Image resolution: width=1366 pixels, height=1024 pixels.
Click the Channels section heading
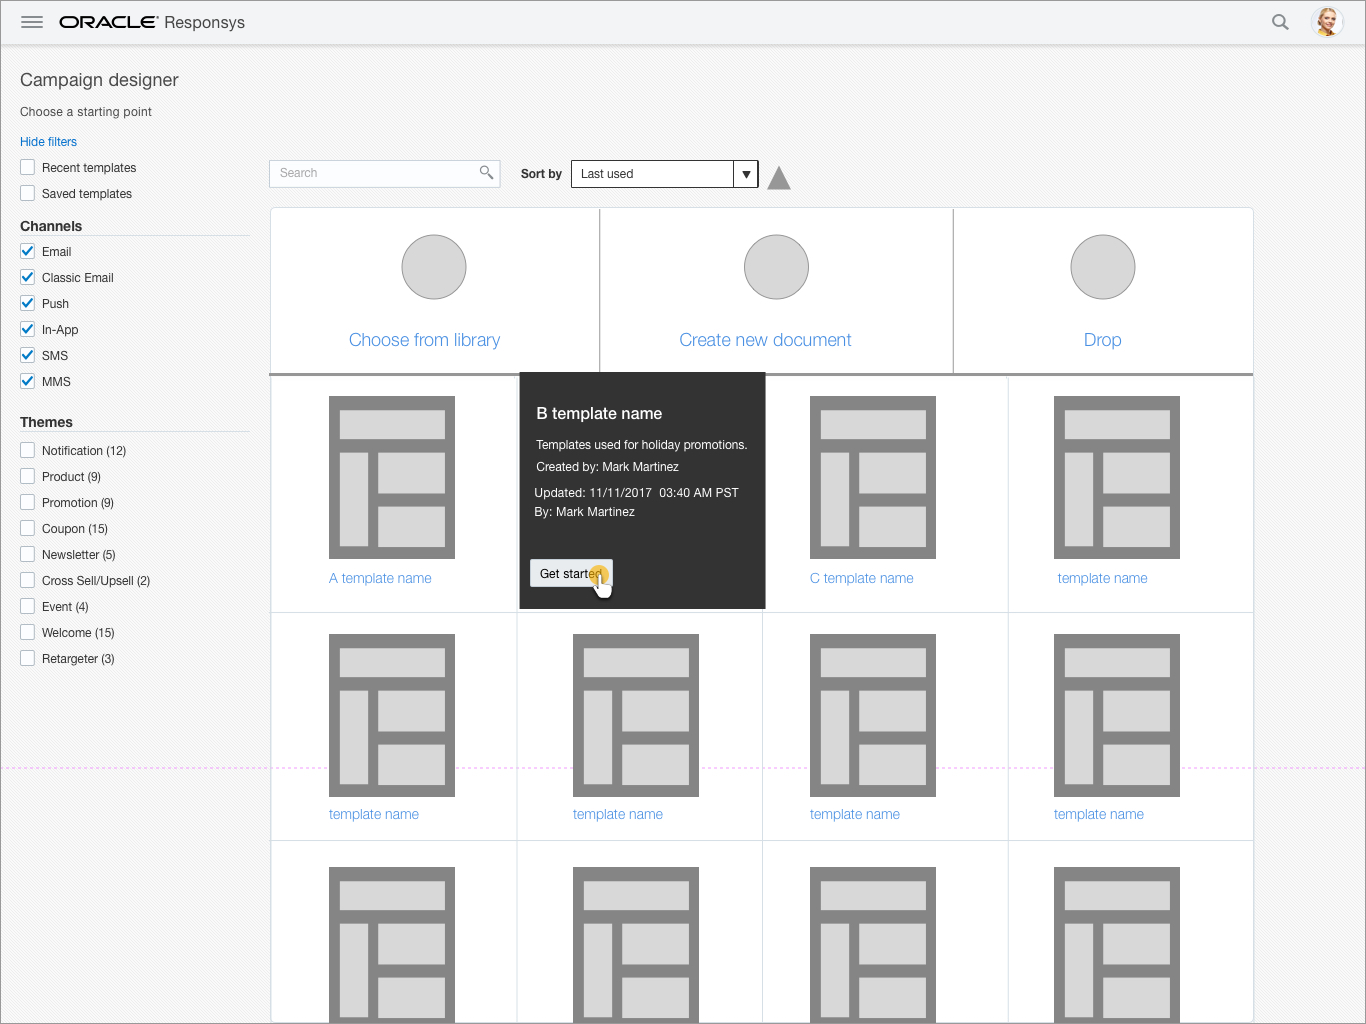pos(51,226)
